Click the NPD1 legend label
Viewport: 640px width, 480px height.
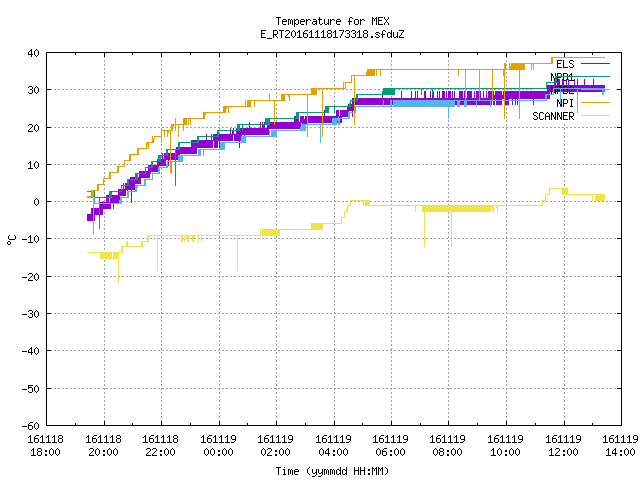pyautogui.click(x=562, y=77)
